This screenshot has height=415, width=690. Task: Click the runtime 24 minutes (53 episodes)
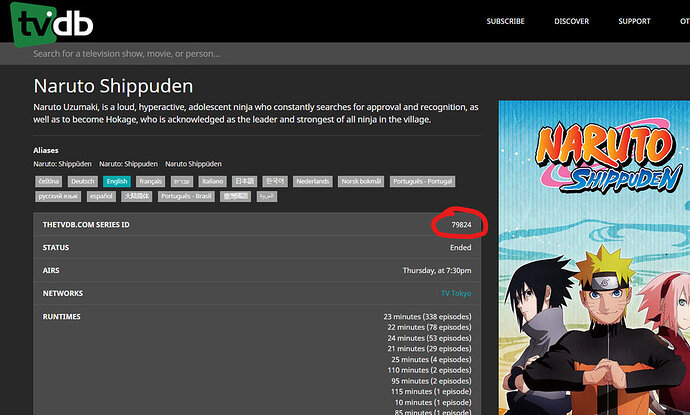(x=429, y=338)
